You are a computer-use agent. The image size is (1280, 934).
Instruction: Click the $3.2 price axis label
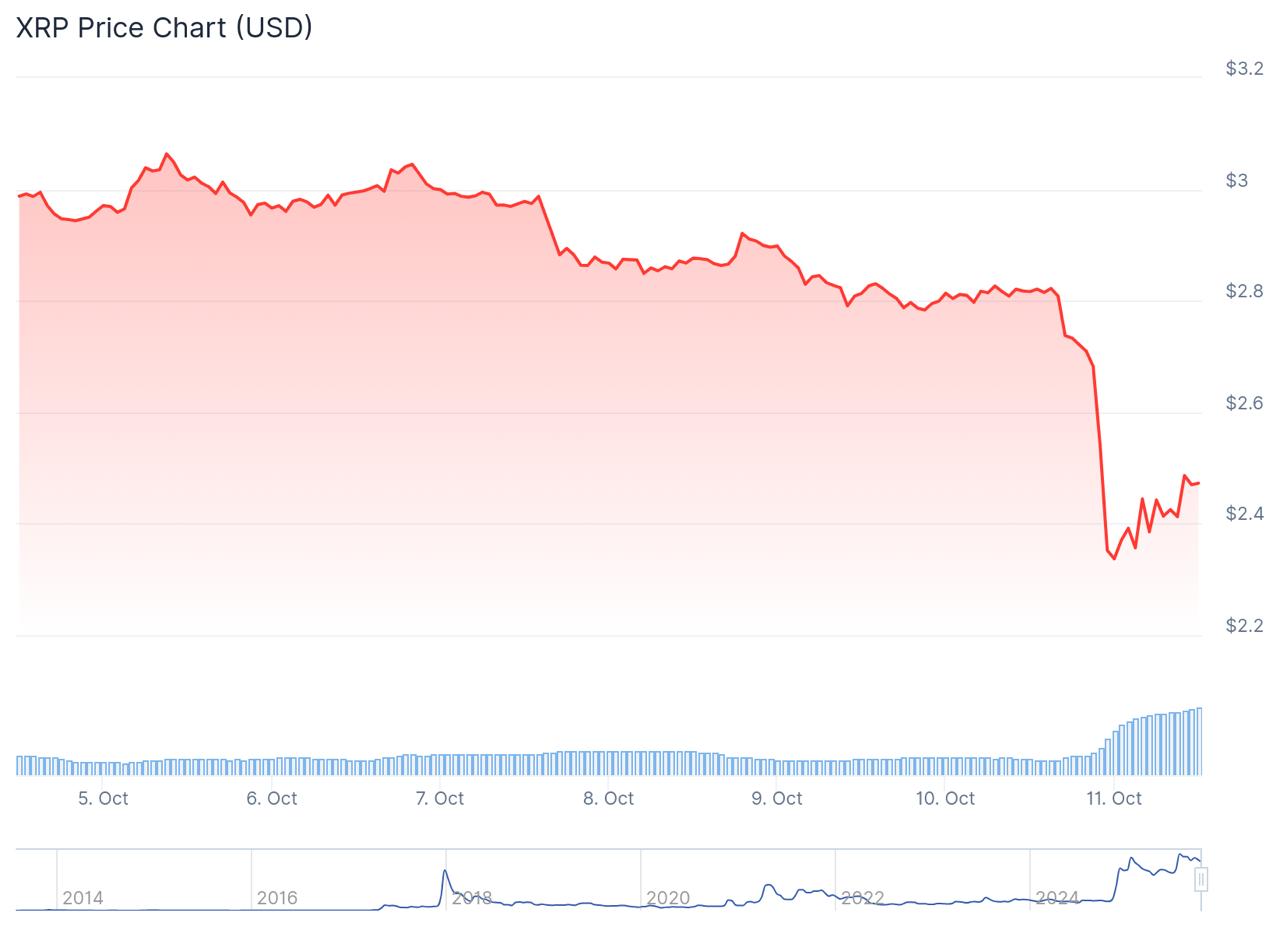tap(1243, 68)
